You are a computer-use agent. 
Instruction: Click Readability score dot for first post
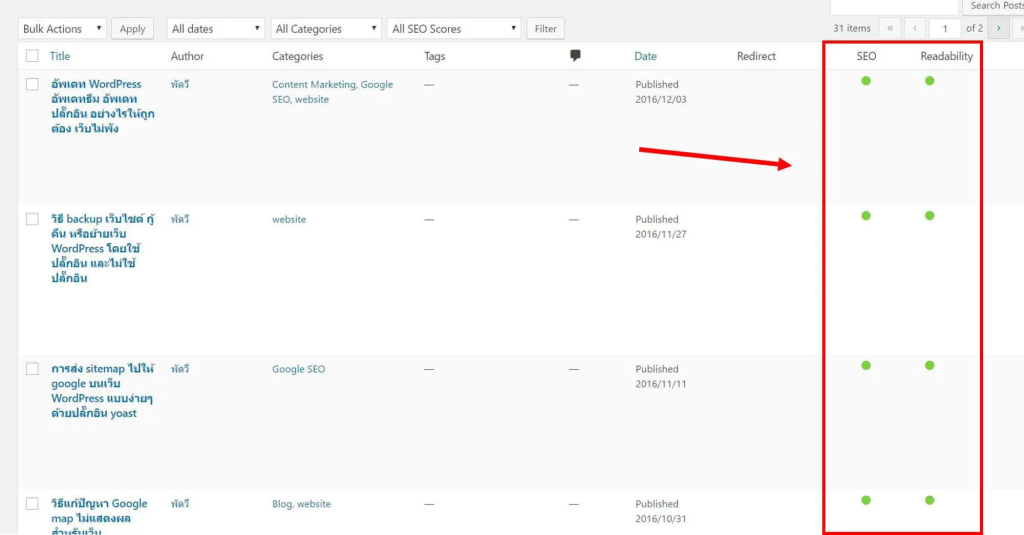930,81
